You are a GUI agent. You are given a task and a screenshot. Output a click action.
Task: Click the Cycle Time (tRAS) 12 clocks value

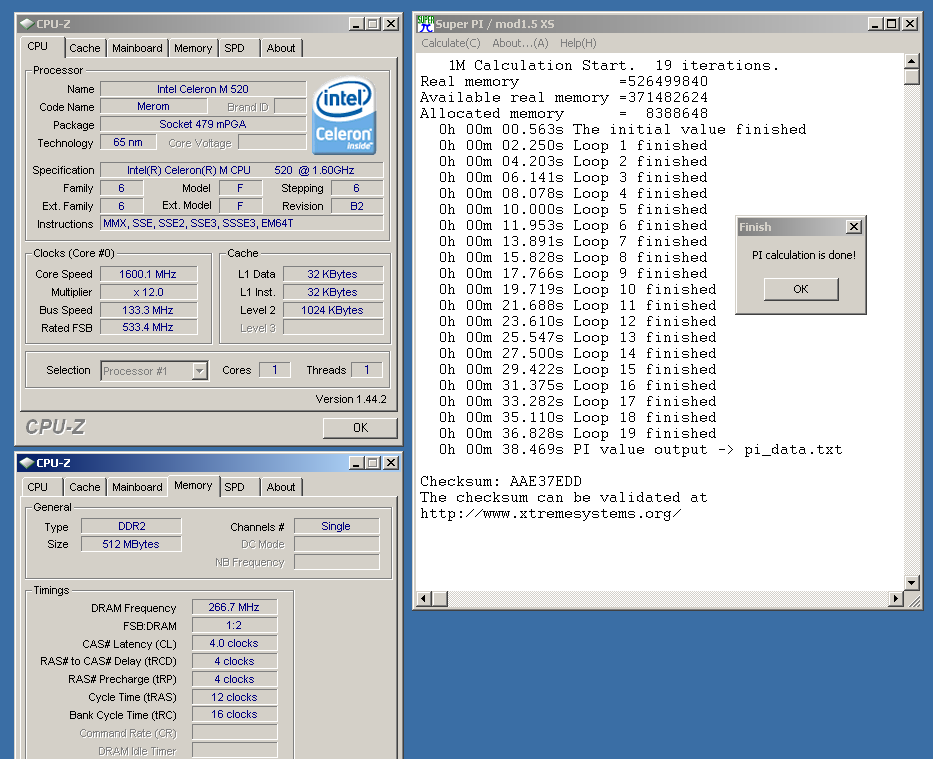(234, 697)
